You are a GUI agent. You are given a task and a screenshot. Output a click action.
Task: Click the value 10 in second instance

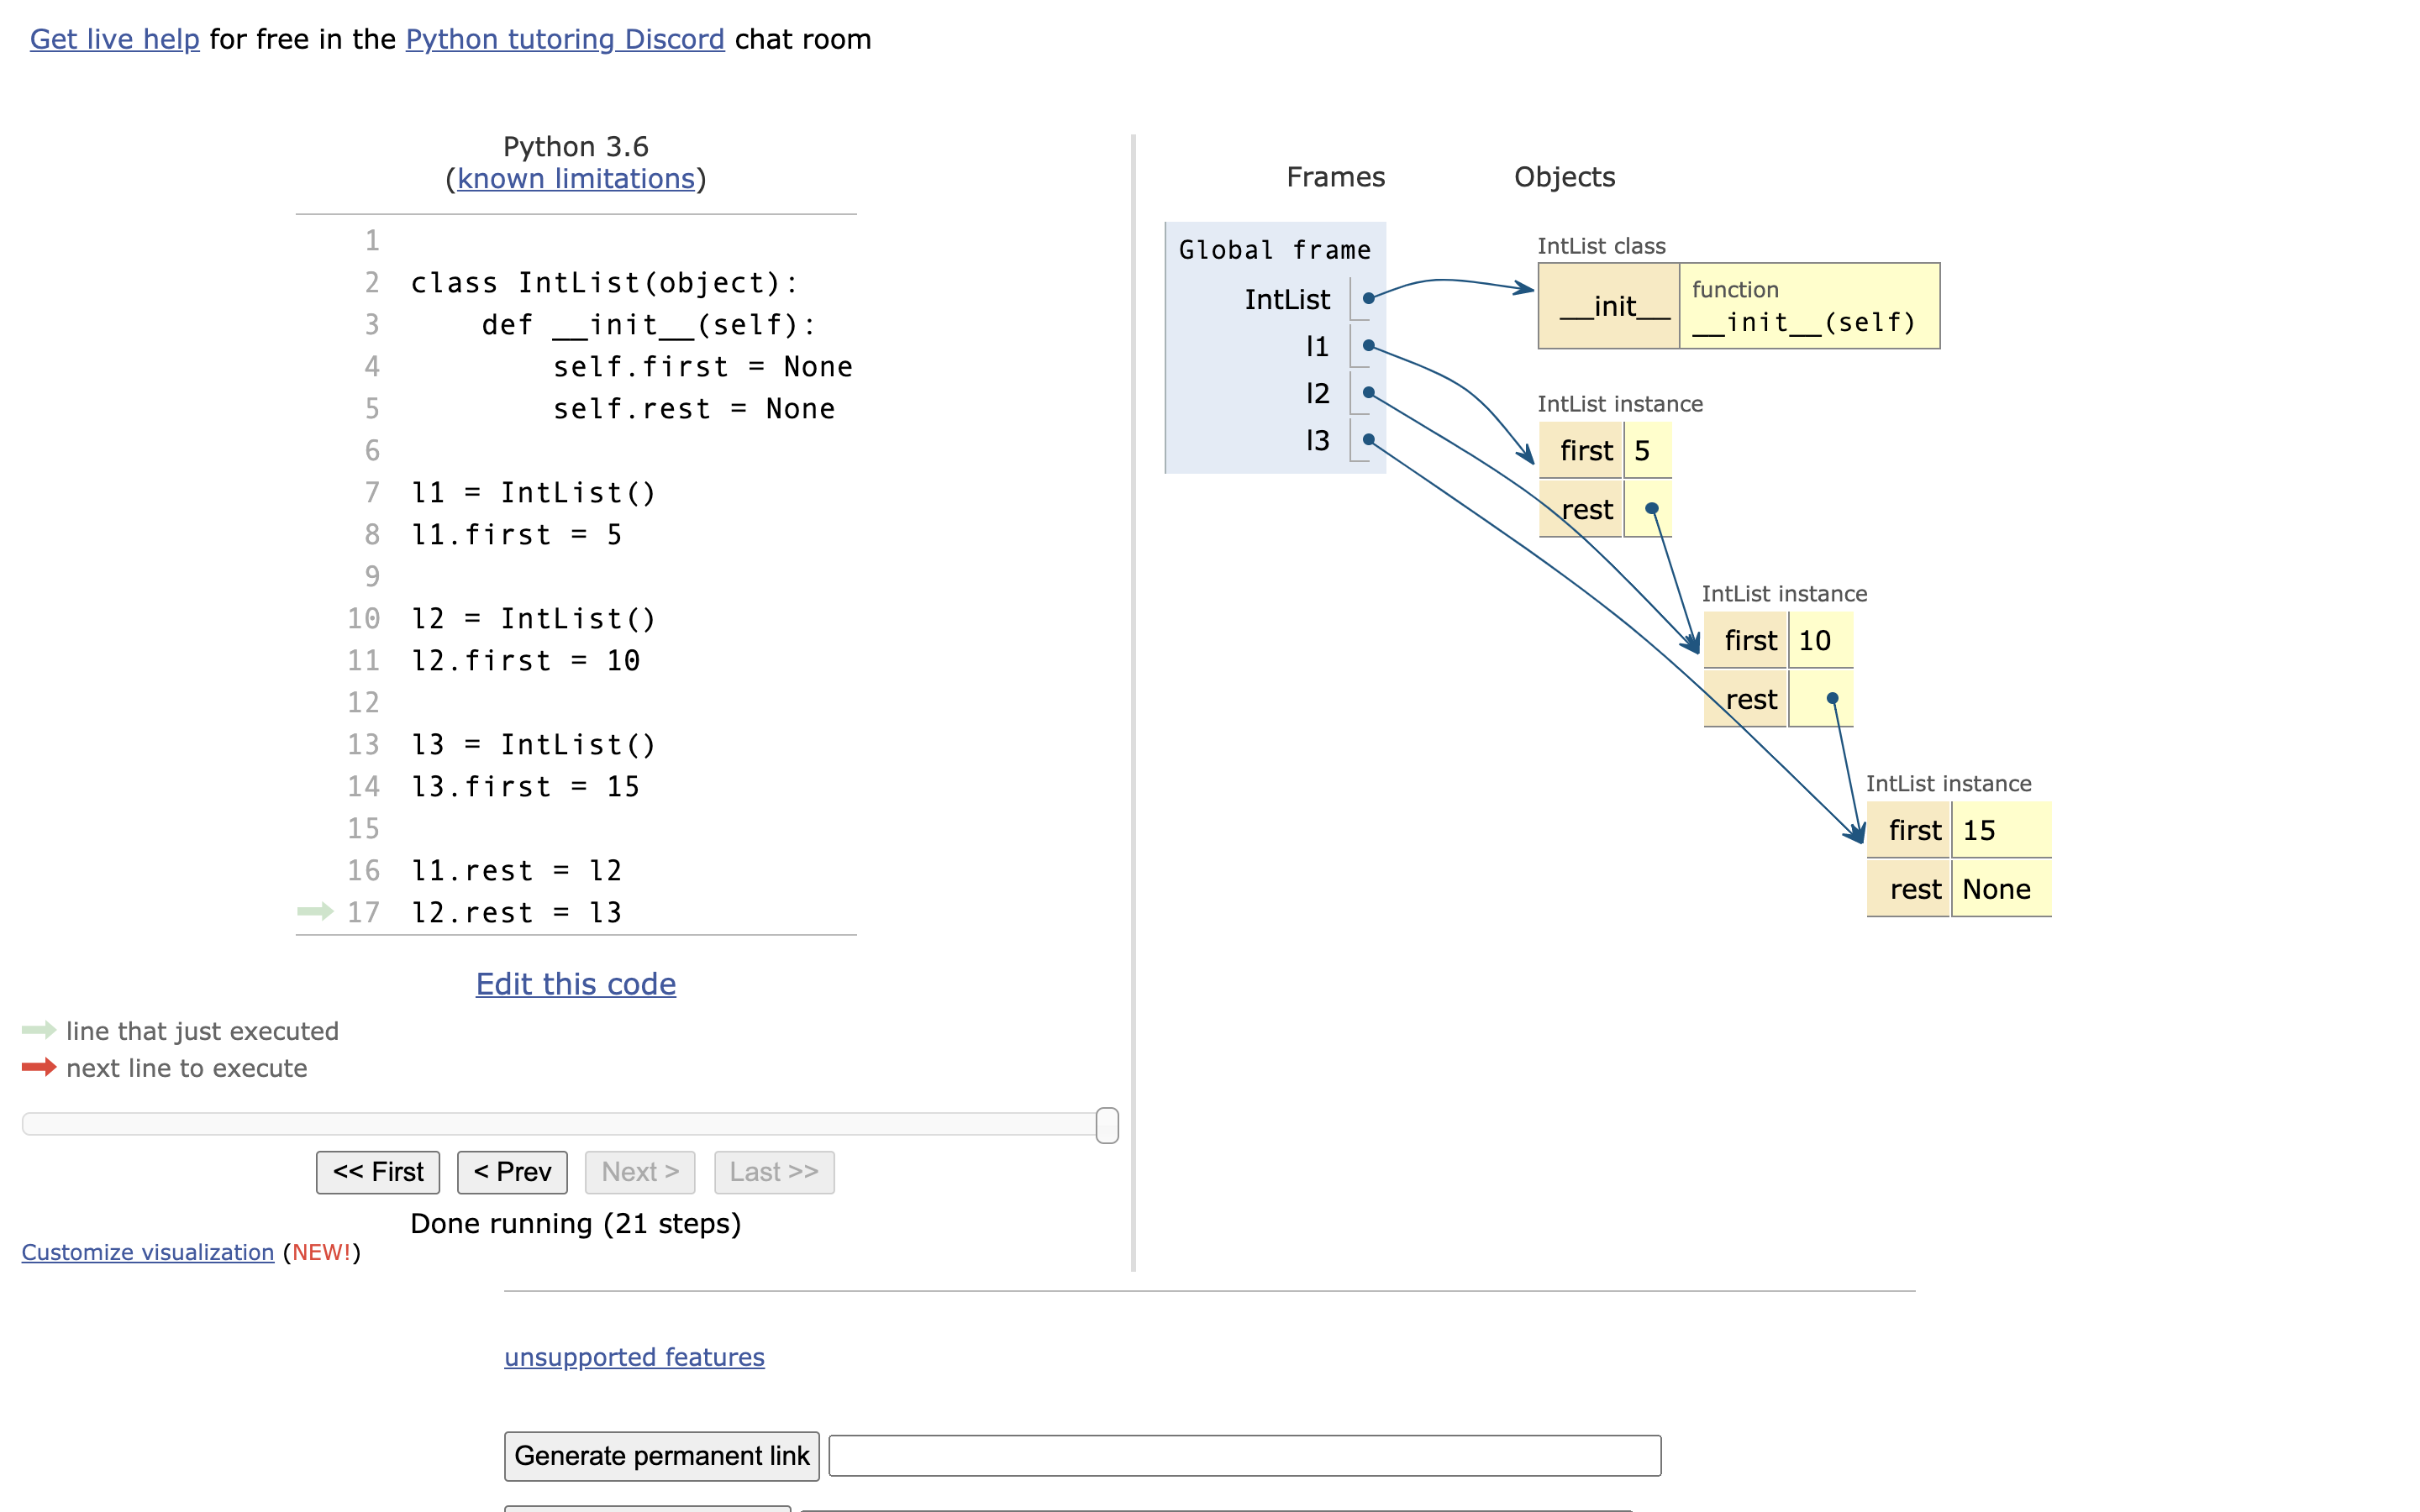(x=1814, y=641)
